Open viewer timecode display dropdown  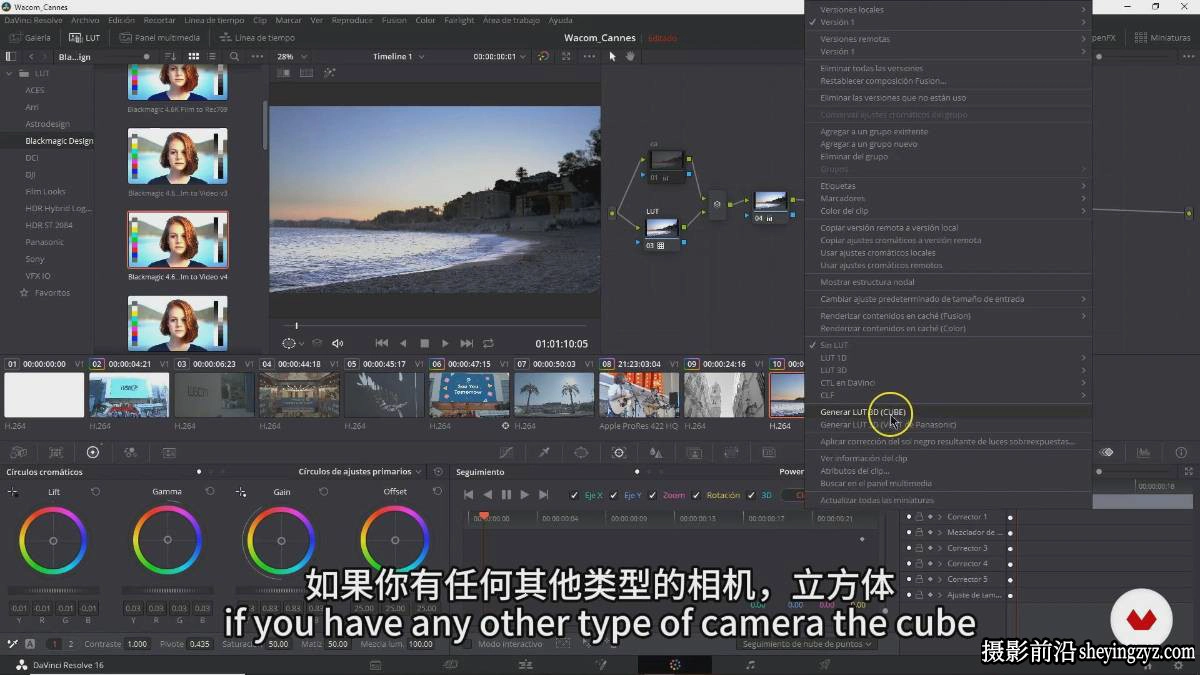point(500,57)
